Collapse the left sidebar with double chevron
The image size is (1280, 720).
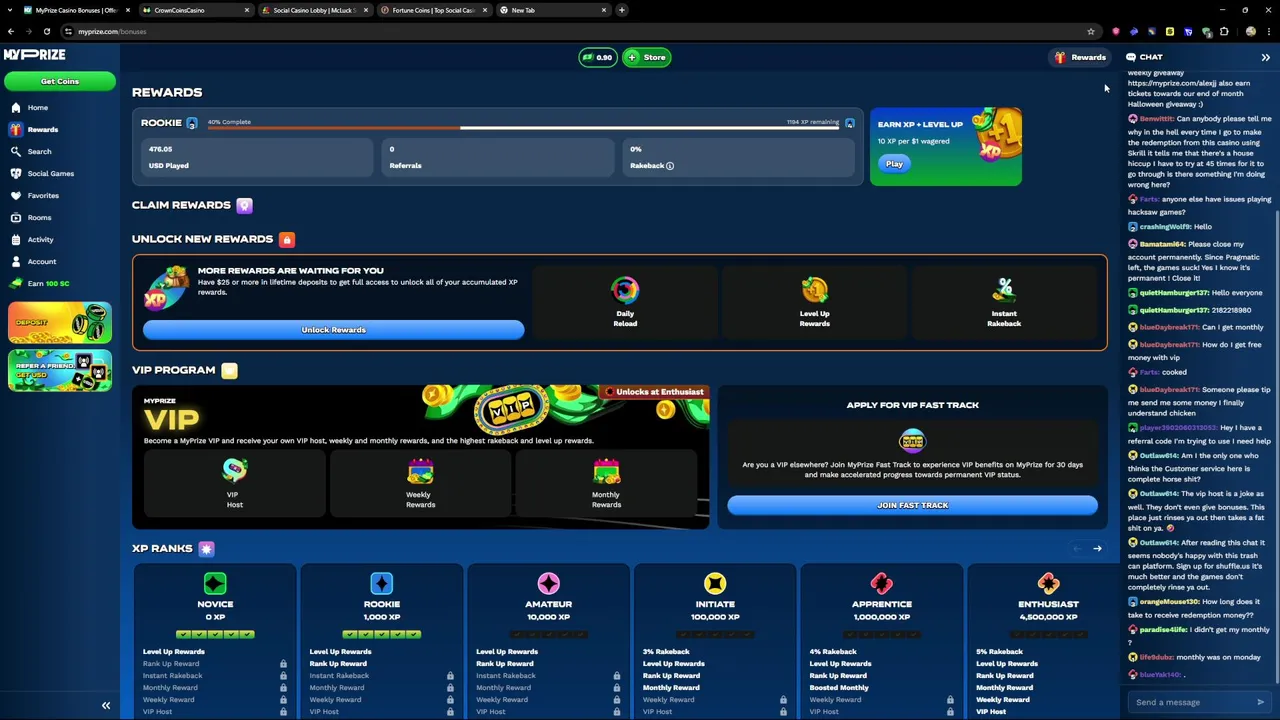tap(105, 706)
